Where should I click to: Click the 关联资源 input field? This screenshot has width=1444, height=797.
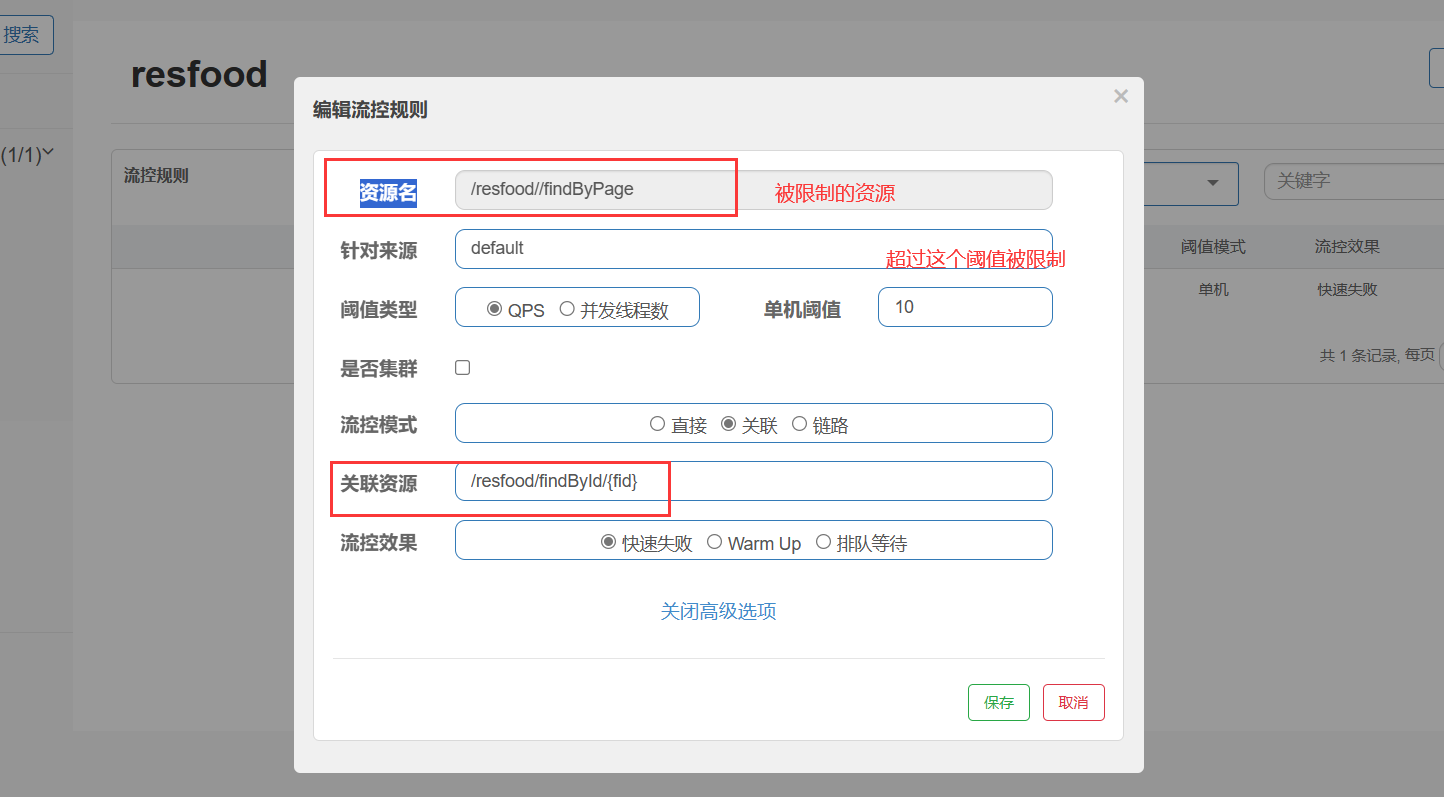753,481
